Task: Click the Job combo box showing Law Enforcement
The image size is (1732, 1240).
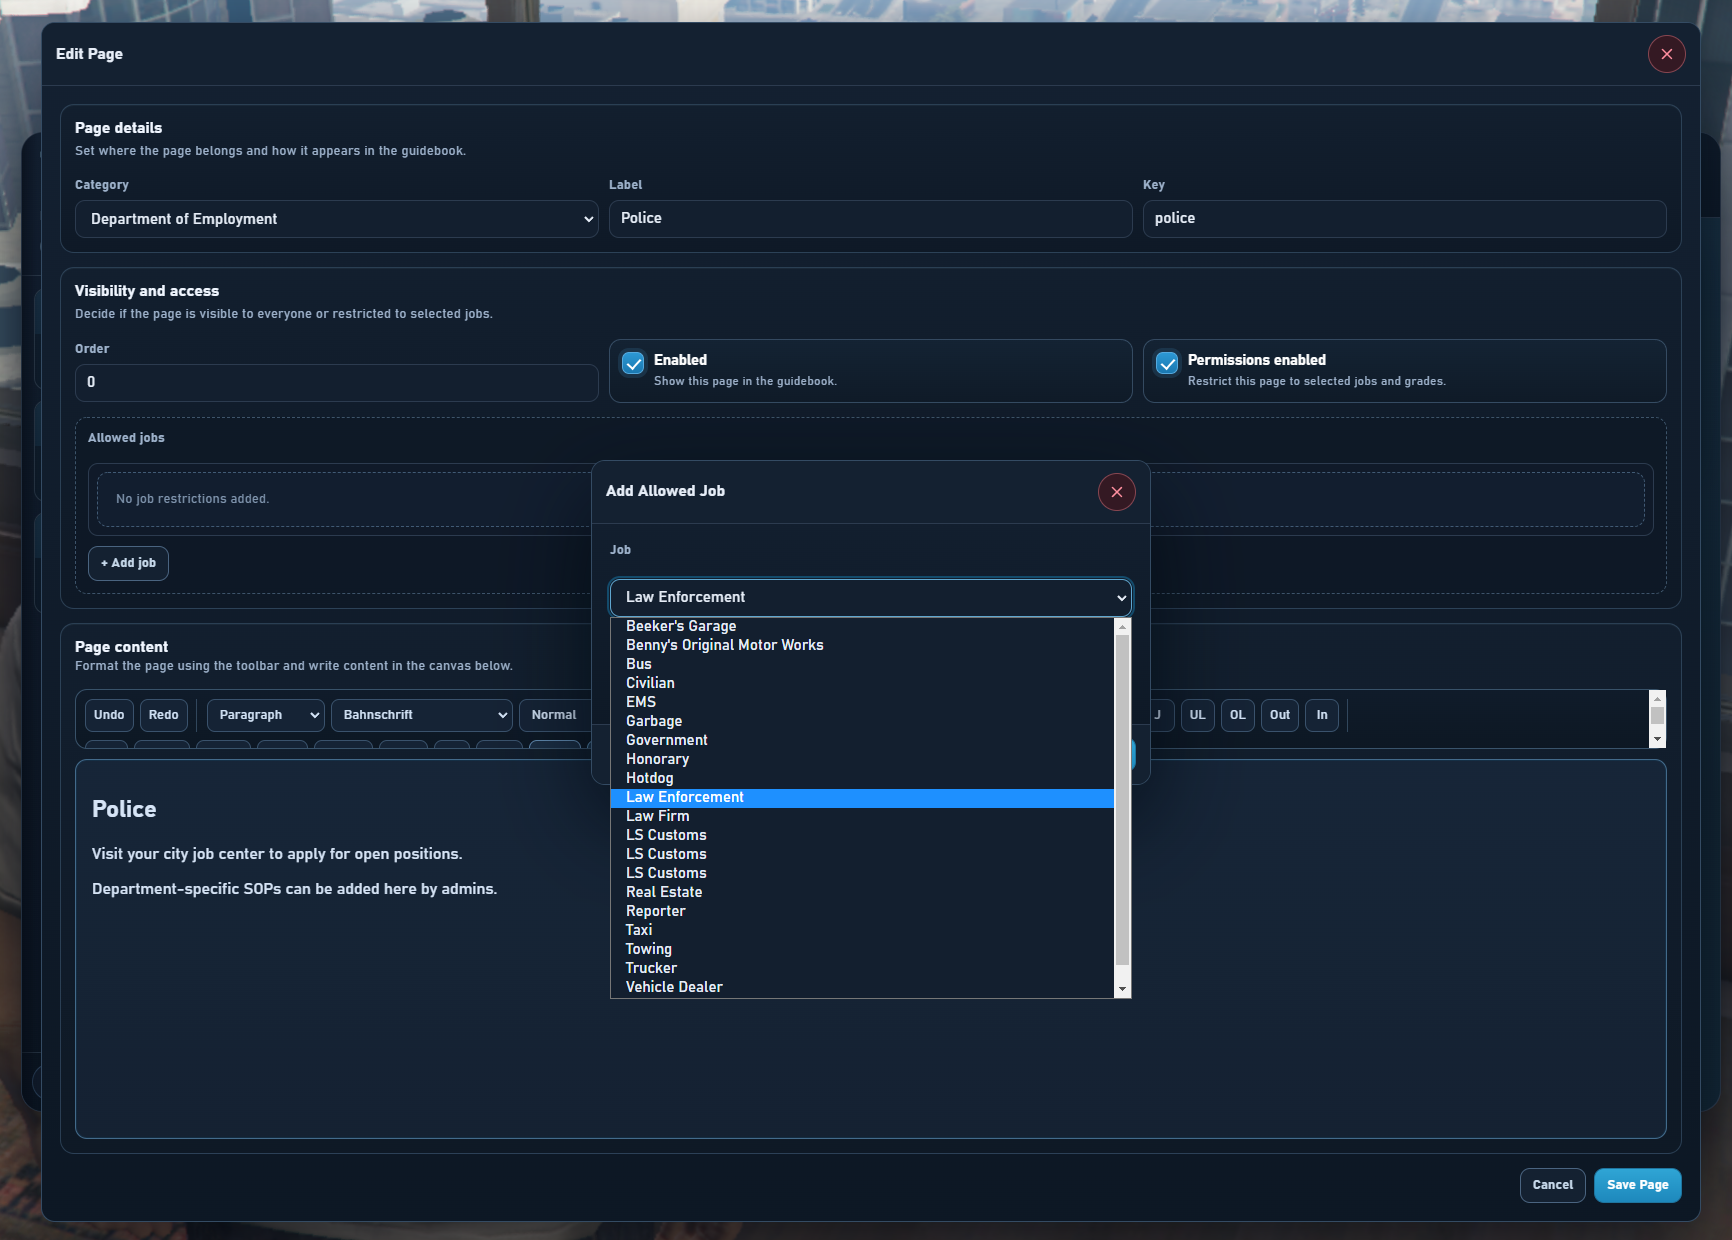Action: [871, 598]
